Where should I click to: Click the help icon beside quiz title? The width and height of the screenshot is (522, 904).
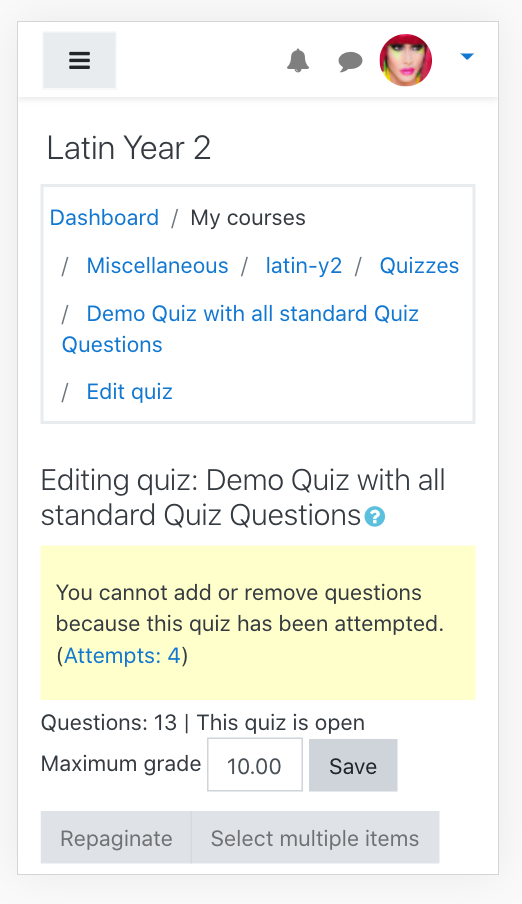pos(375,517)
